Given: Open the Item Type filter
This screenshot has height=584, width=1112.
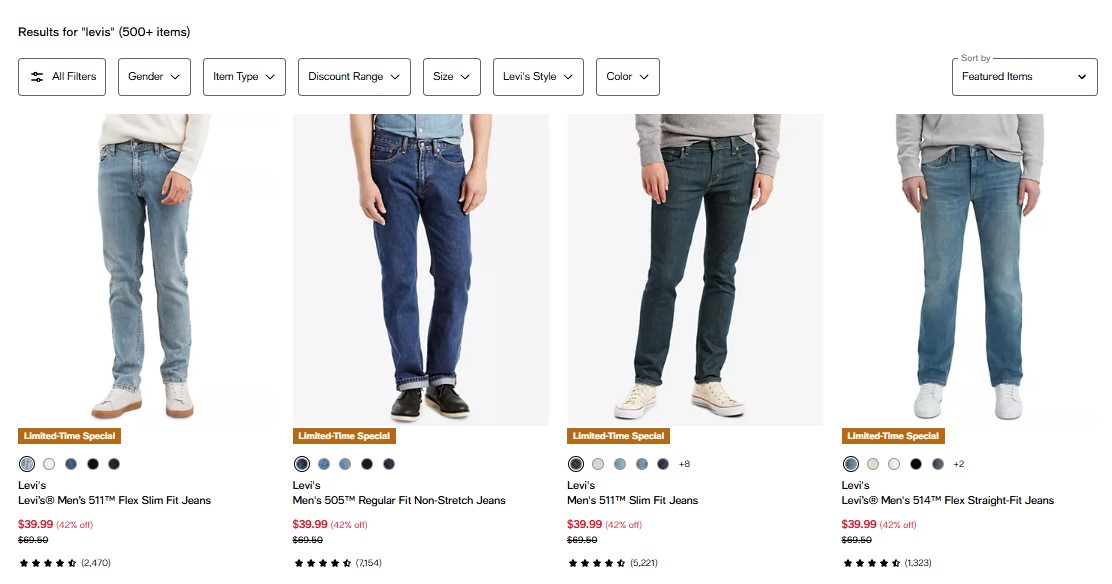Looking at the screenshot, I should 244,77.
